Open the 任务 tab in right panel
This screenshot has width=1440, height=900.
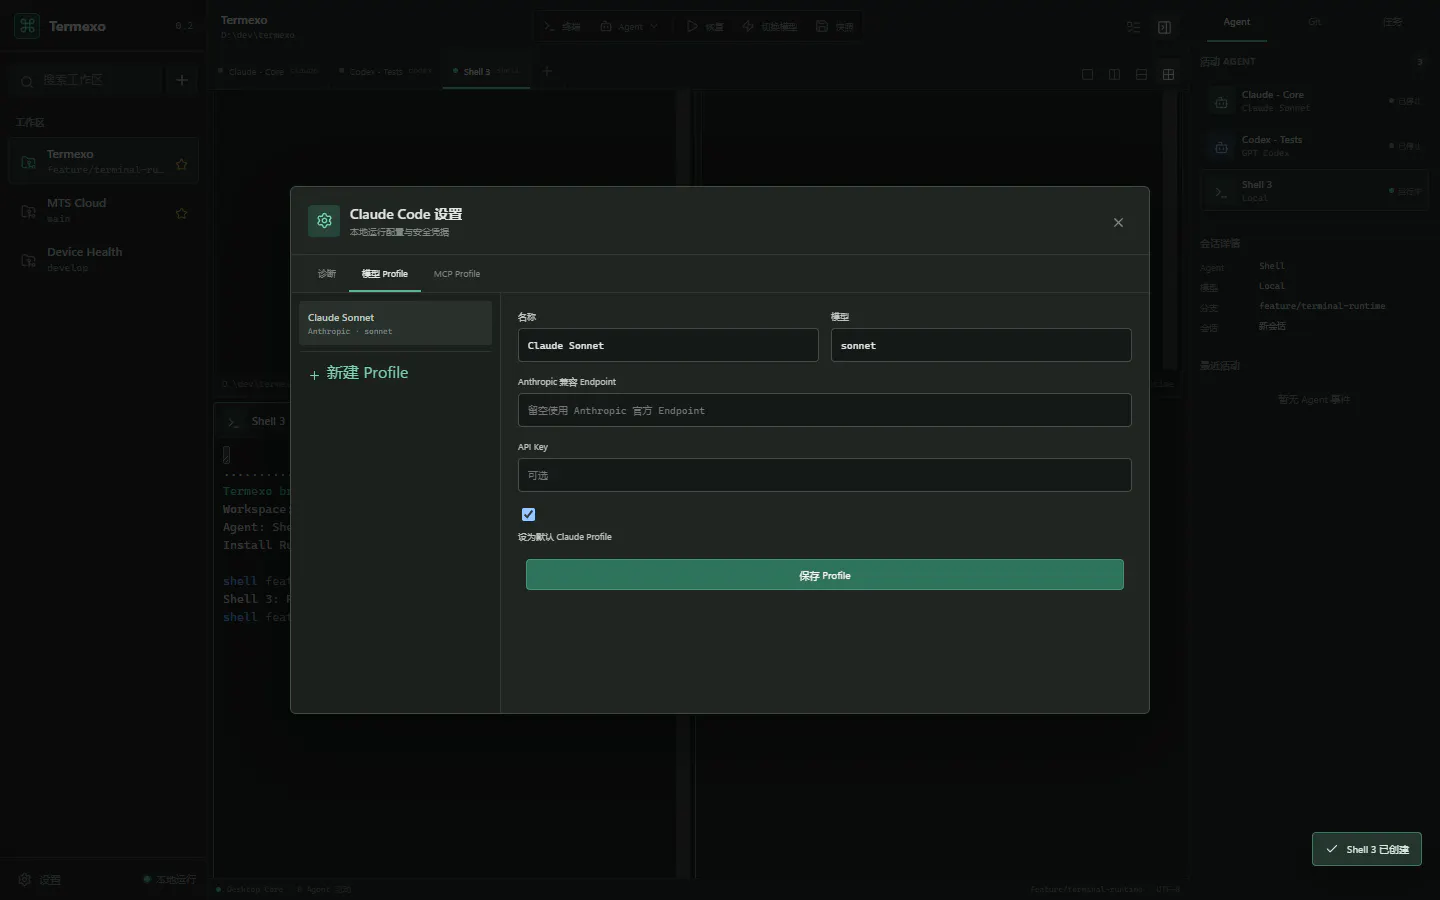[x=1392, y=22]
